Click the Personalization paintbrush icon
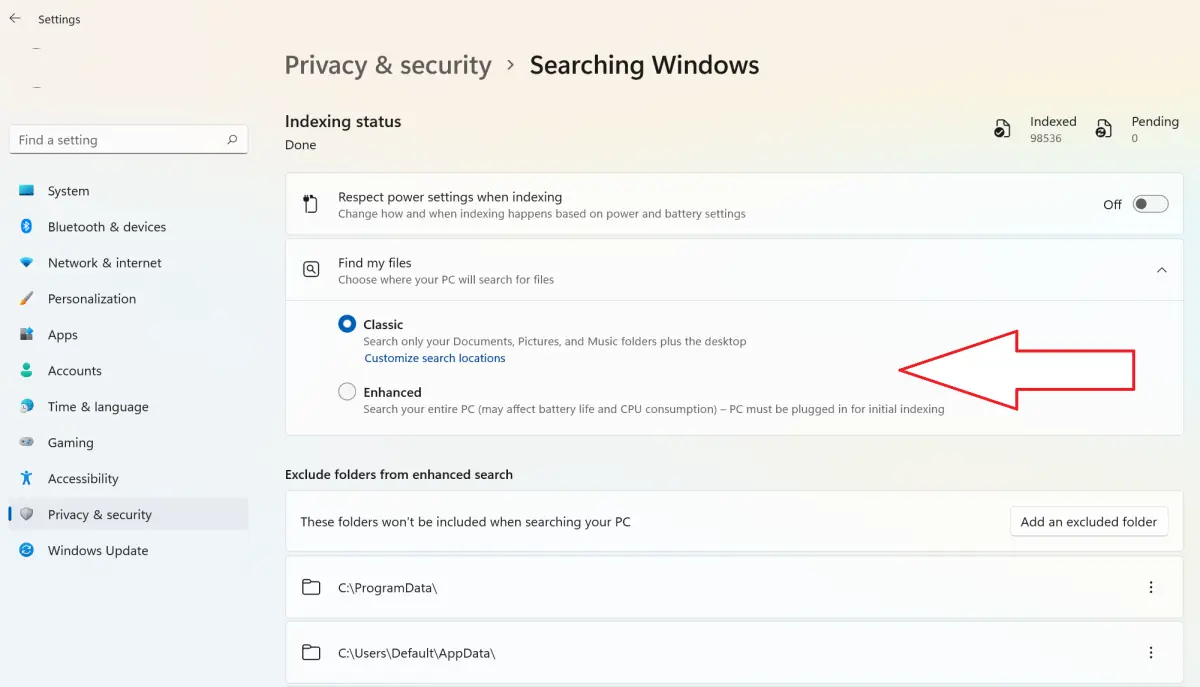1200x687 pixels. (x=27, y=299)
